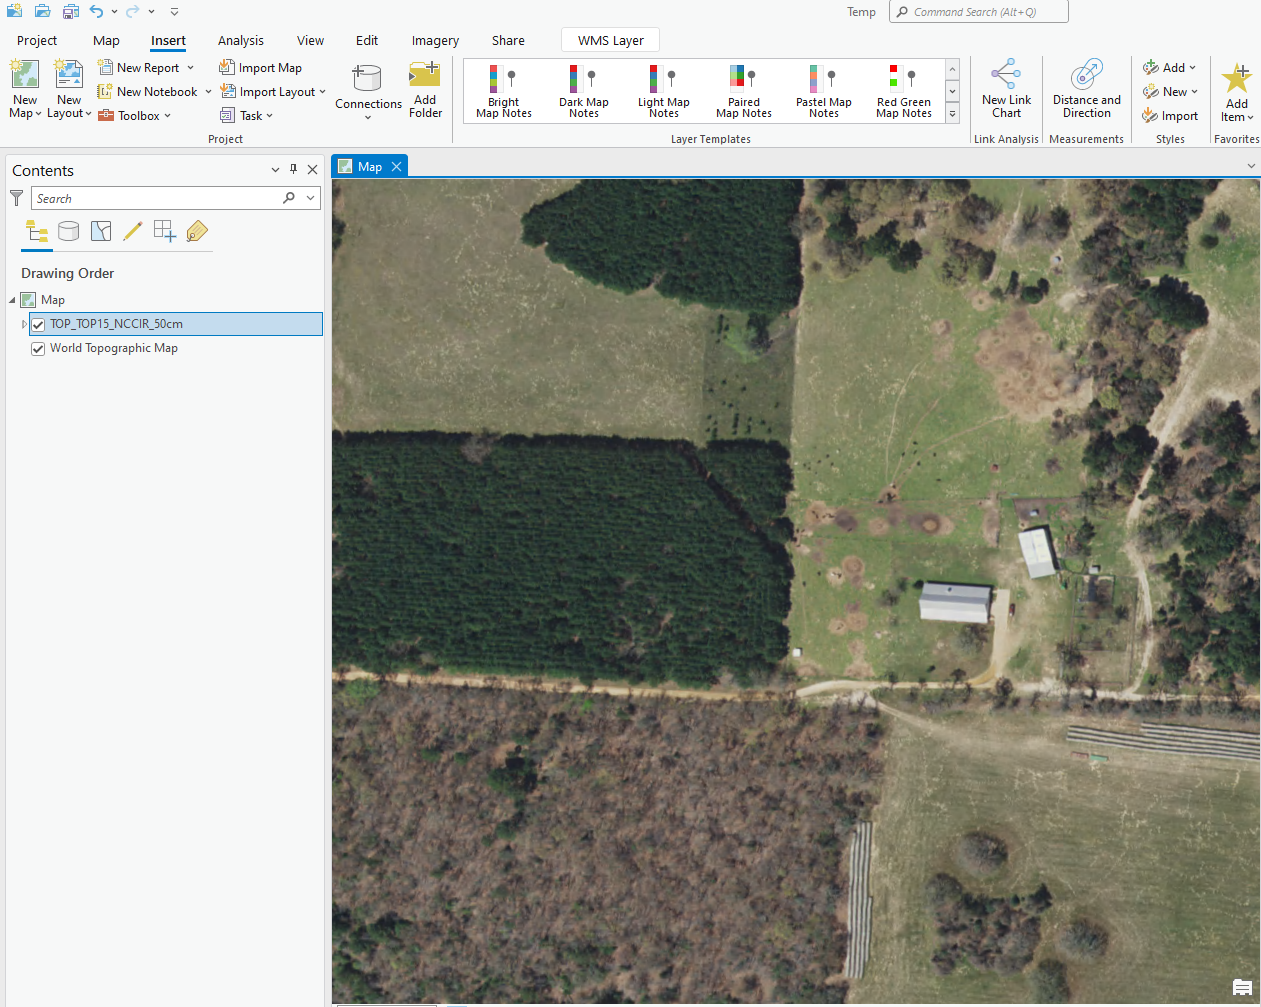Switch to the Imagery ribbon tab
This screenshot has width=1261, height=1007.
(435, 41)
